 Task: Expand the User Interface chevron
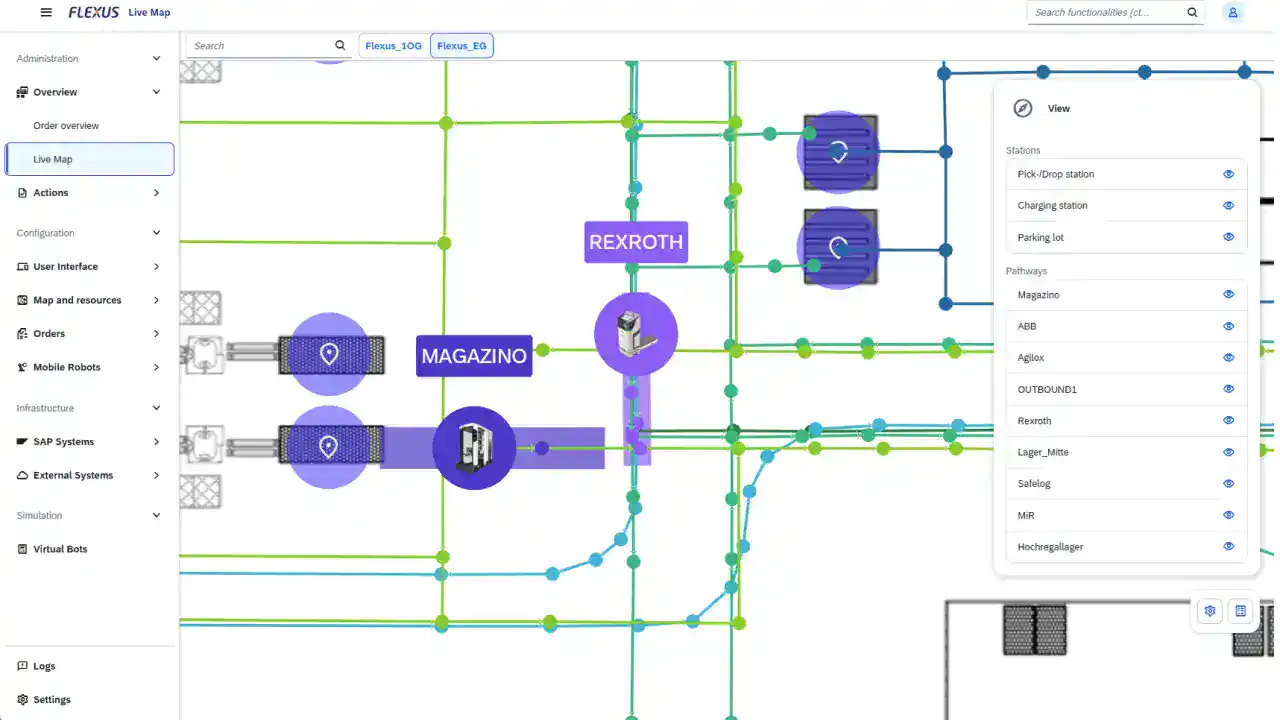pyautogui.click(x=156, y=267)
